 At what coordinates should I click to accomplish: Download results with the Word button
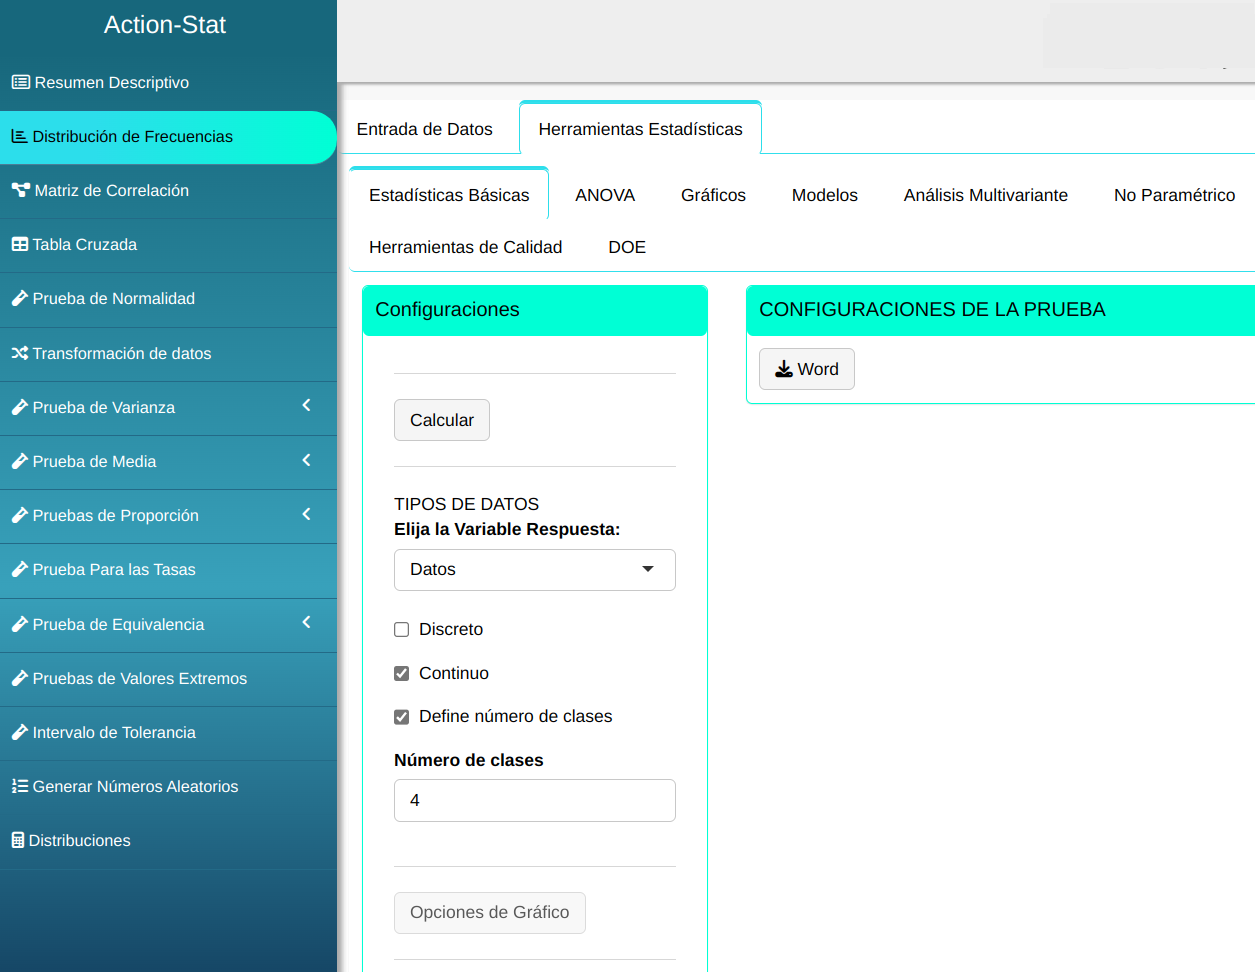coord(806,369)
